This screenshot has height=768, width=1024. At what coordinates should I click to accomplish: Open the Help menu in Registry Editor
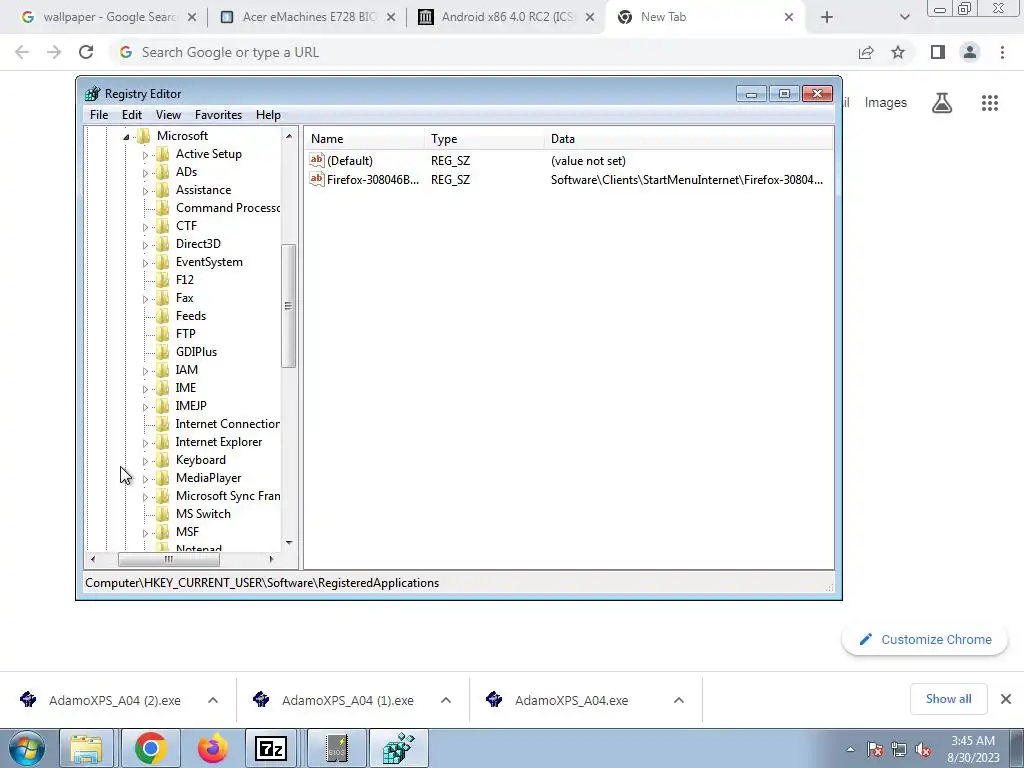(x=268, y=114)
